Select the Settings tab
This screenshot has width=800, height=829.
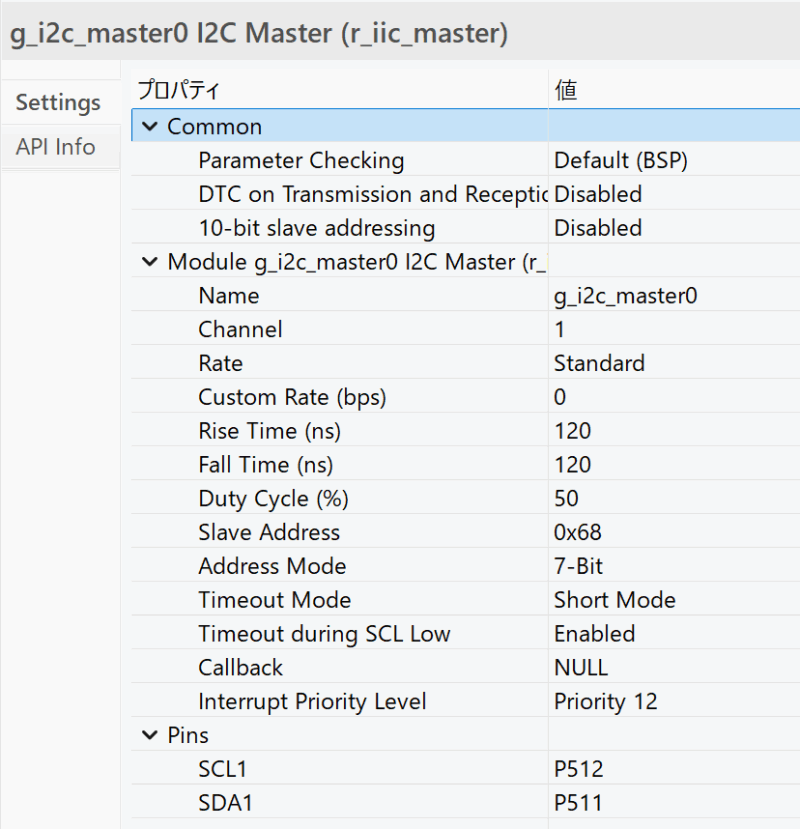pos(57,102)
